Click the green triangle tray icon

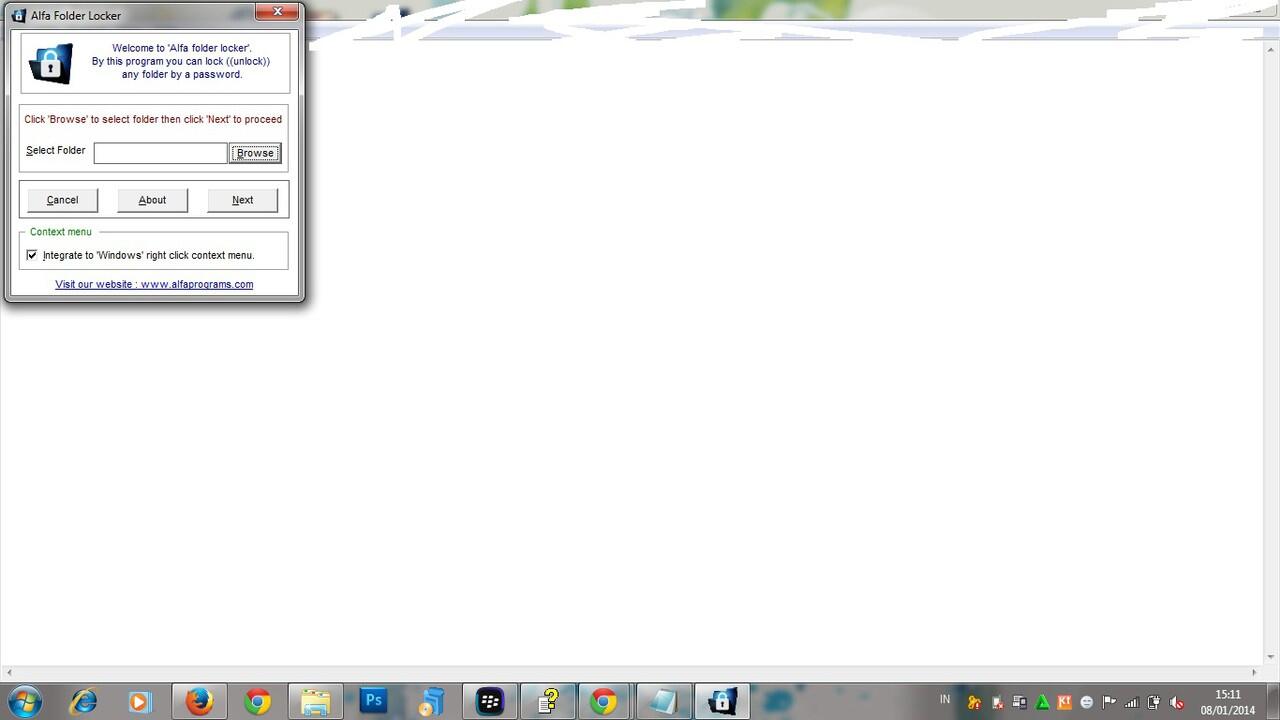[x=1042, y=702]
